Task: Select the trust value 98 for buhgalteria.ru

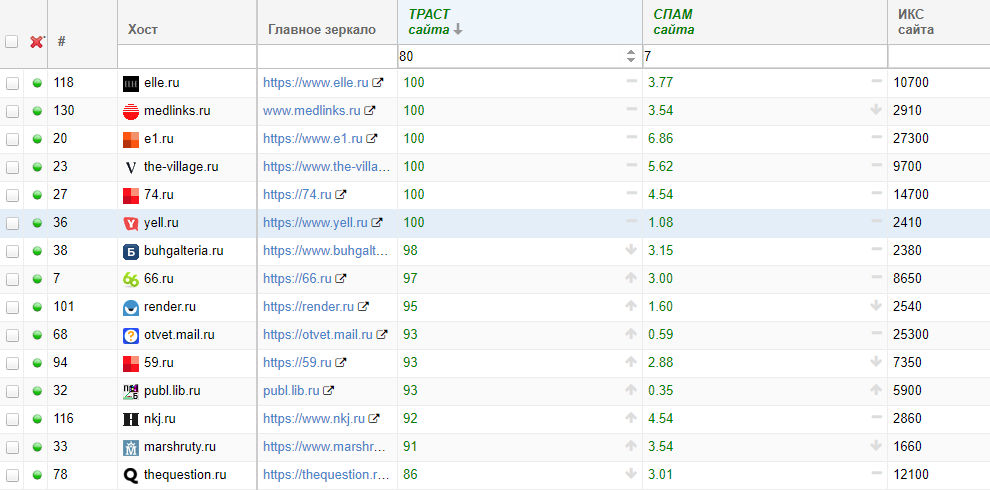Action: click(x=410, y=251)
